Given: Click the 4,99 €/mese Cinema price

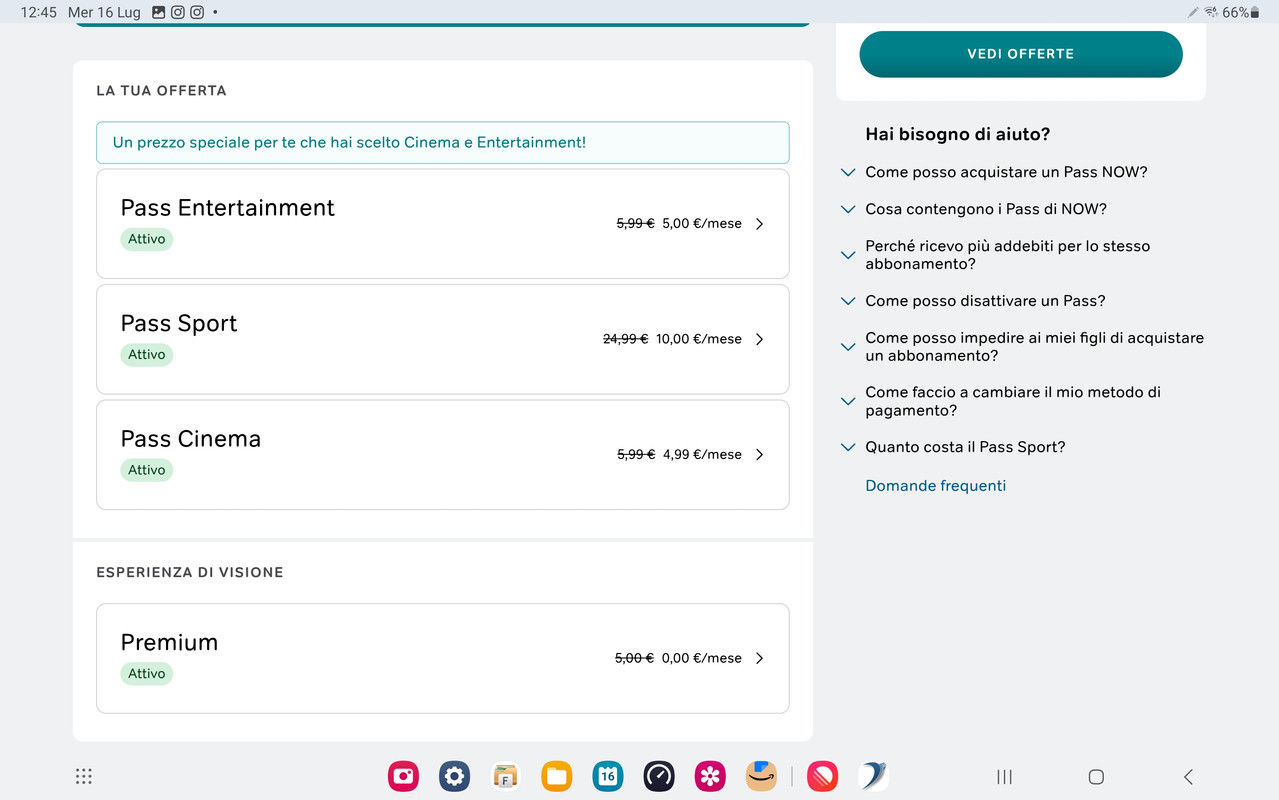Looking at the screenshot, I should click(x=702, y=454).
